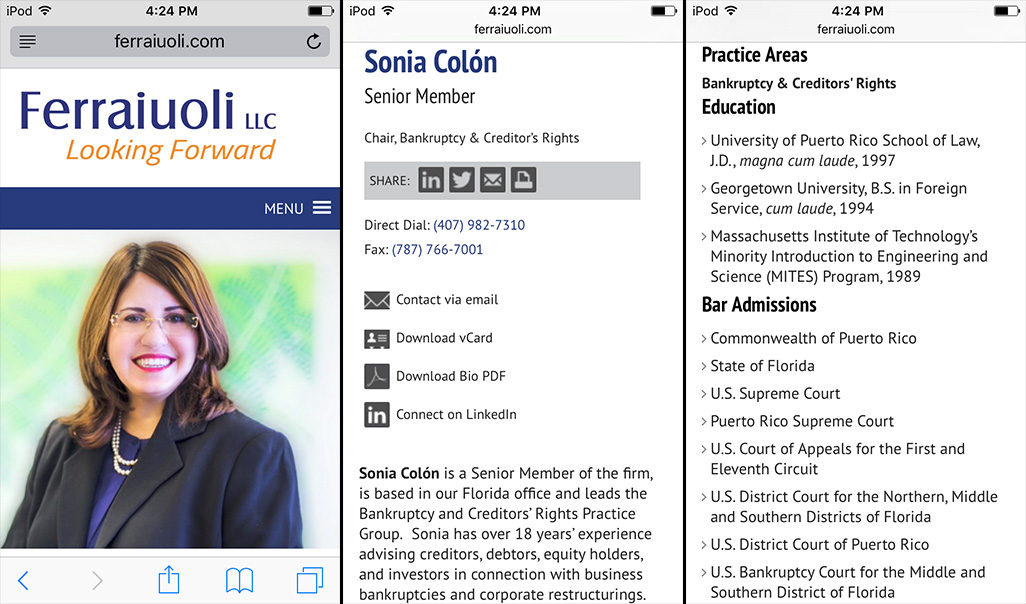Click the Ferraiuoli LLC logo
The image size is (1026, 604).
[148, 125]
